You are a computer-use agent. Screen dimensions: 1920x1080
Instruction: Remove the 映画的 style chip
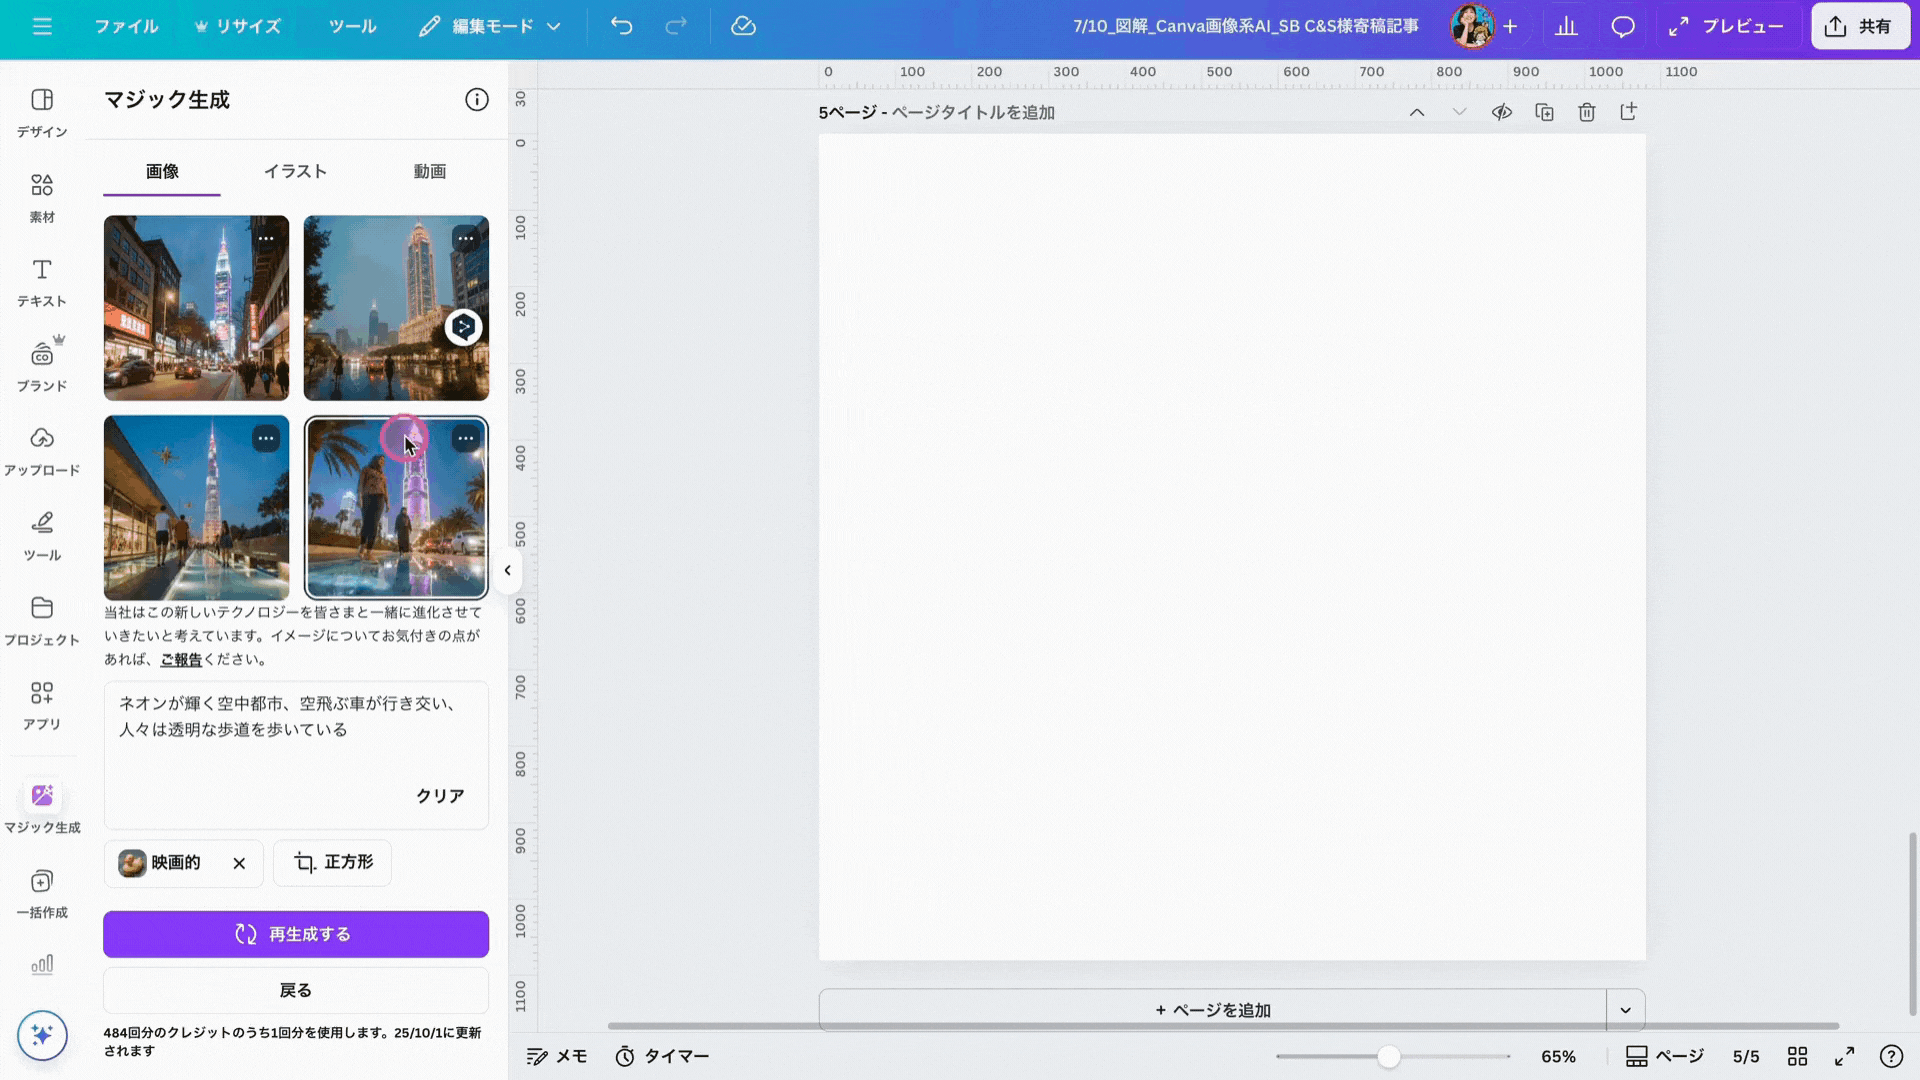(x=239, y=863)
